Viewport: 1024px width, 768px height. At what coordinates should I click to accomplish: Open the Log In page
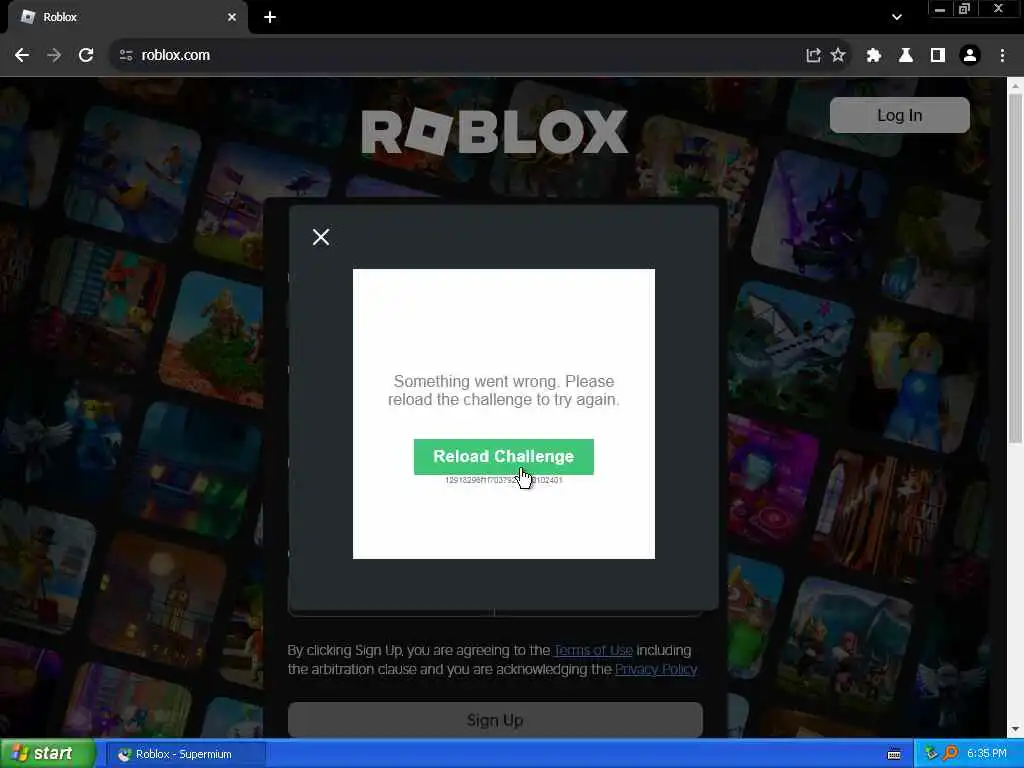tap(899, 115)
